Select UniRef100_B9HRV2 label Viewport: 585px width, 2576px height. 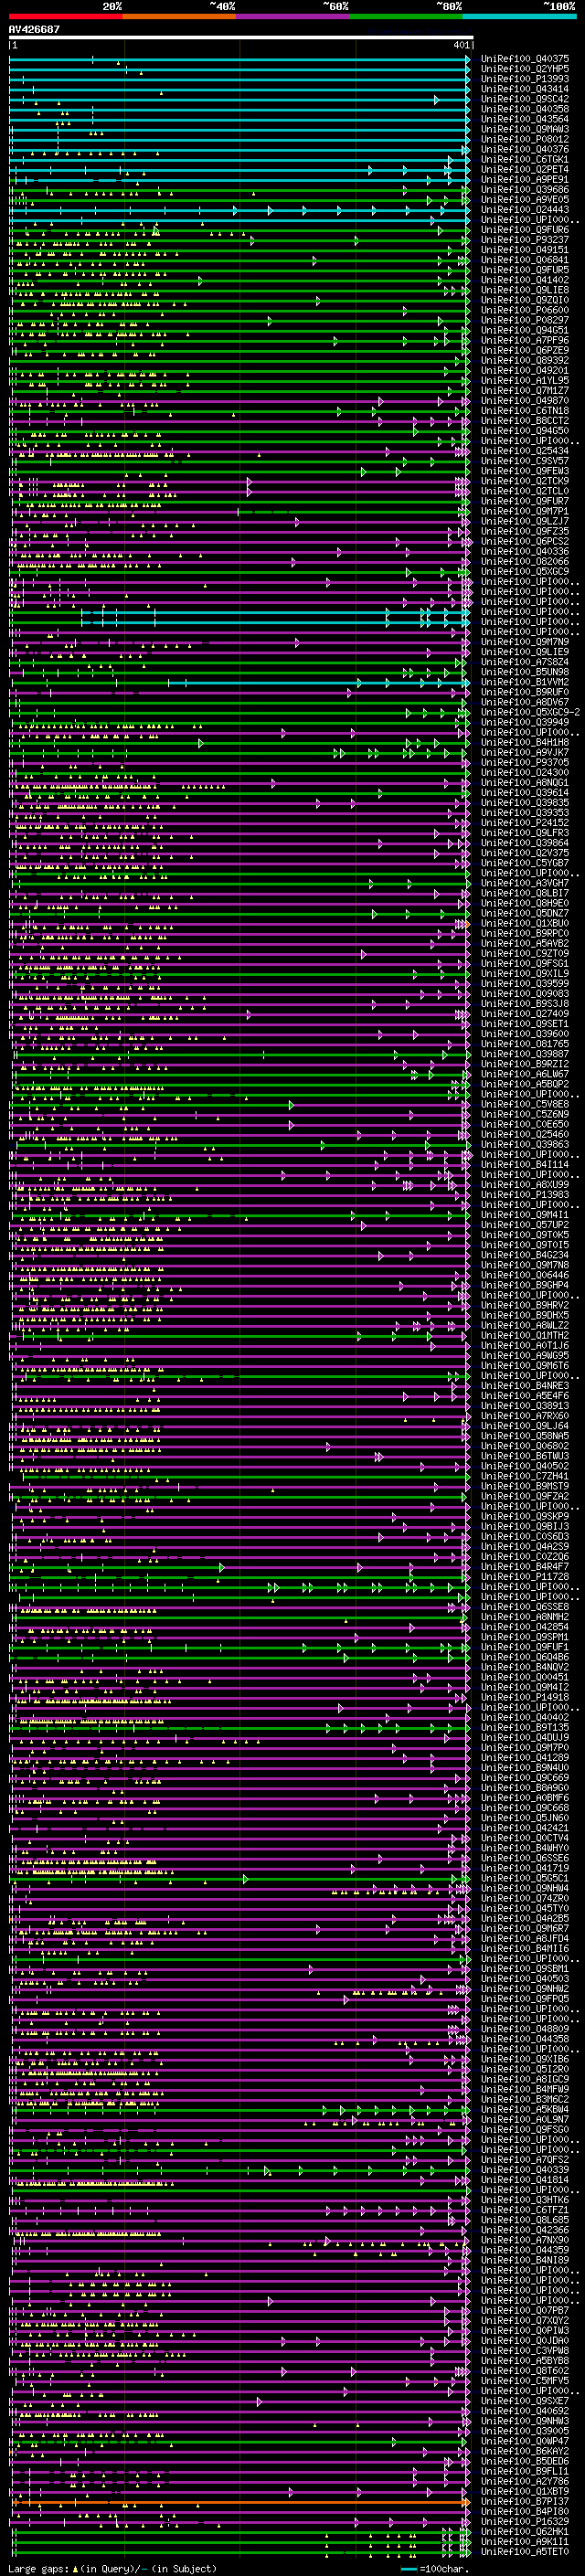525,1305
